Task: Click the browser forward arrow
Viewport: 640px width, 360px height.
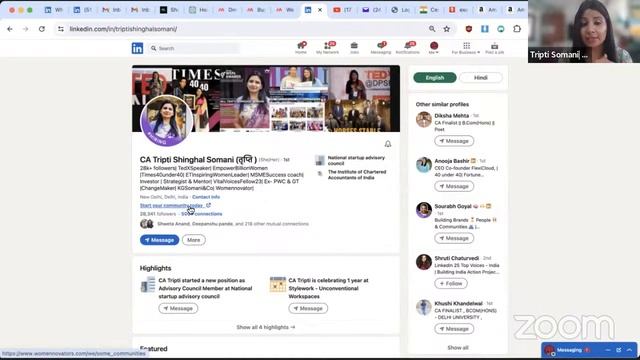Action: pyautogui.click(x=25, y=29)
